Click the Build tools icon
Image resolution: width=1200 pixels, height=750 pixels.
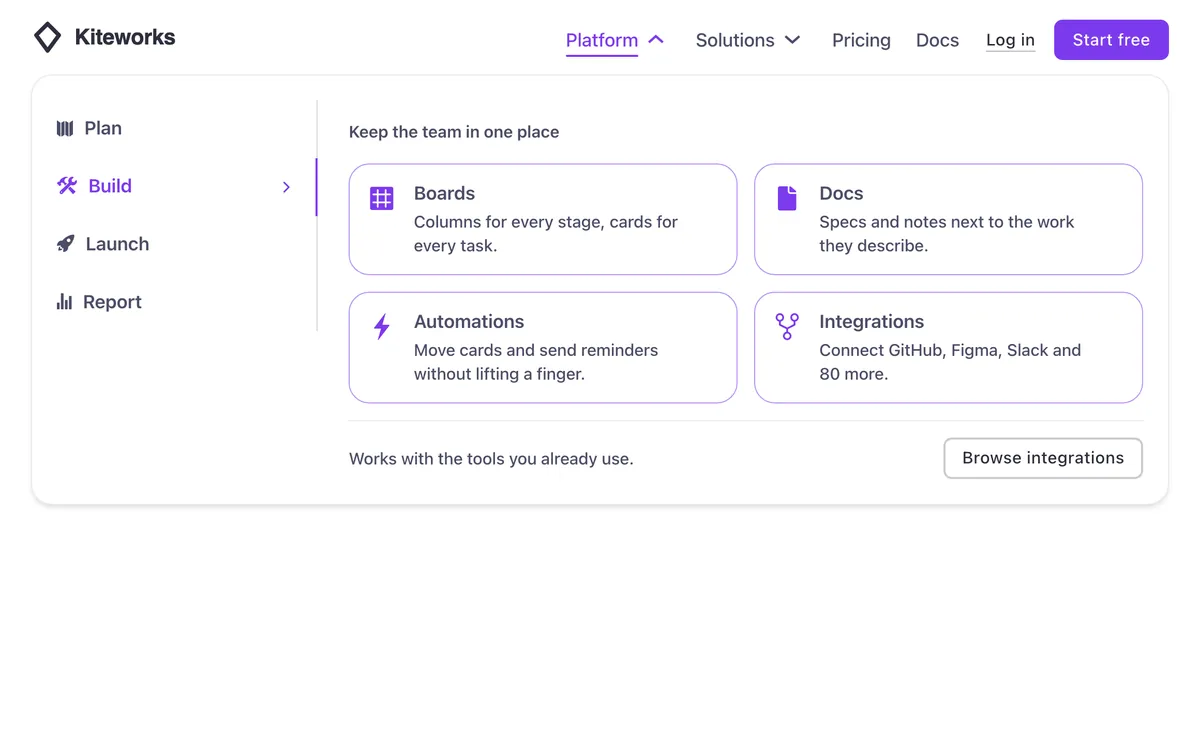(67, 186)
